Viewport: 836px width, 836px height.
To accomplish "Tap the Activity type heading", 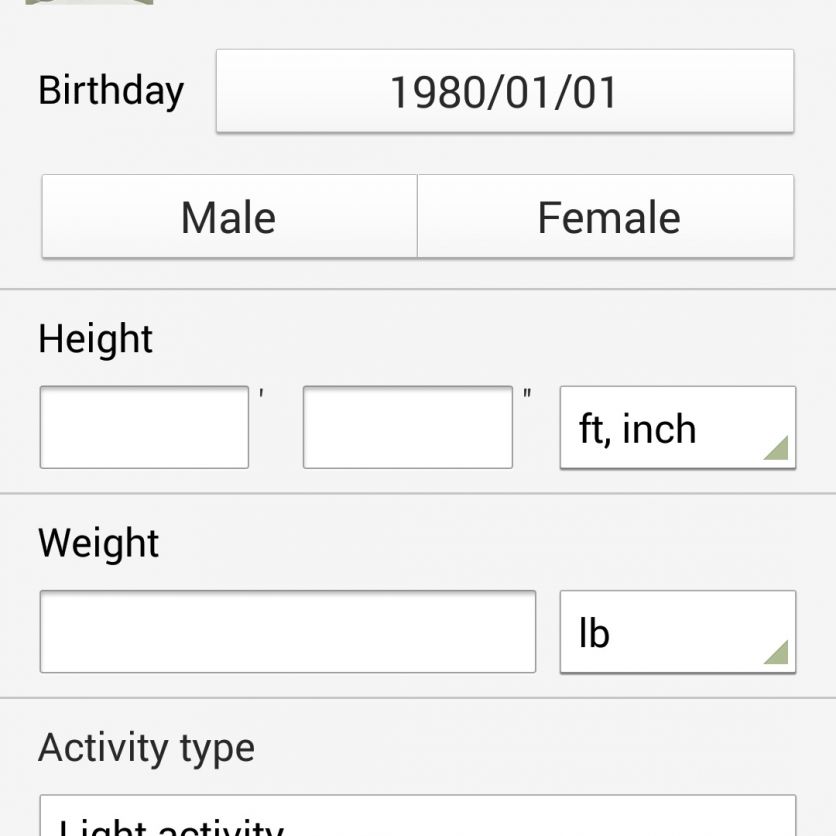I will pos(146,747).
